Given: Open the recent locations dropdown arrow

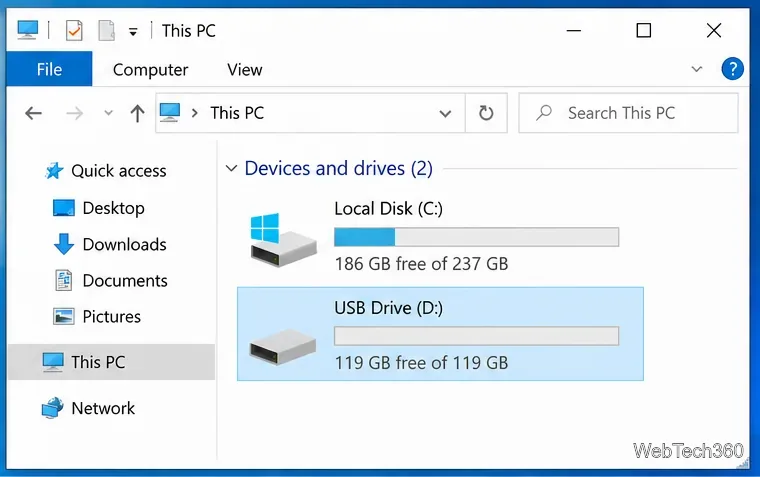Looking at the screenshot, I should 109,113.
